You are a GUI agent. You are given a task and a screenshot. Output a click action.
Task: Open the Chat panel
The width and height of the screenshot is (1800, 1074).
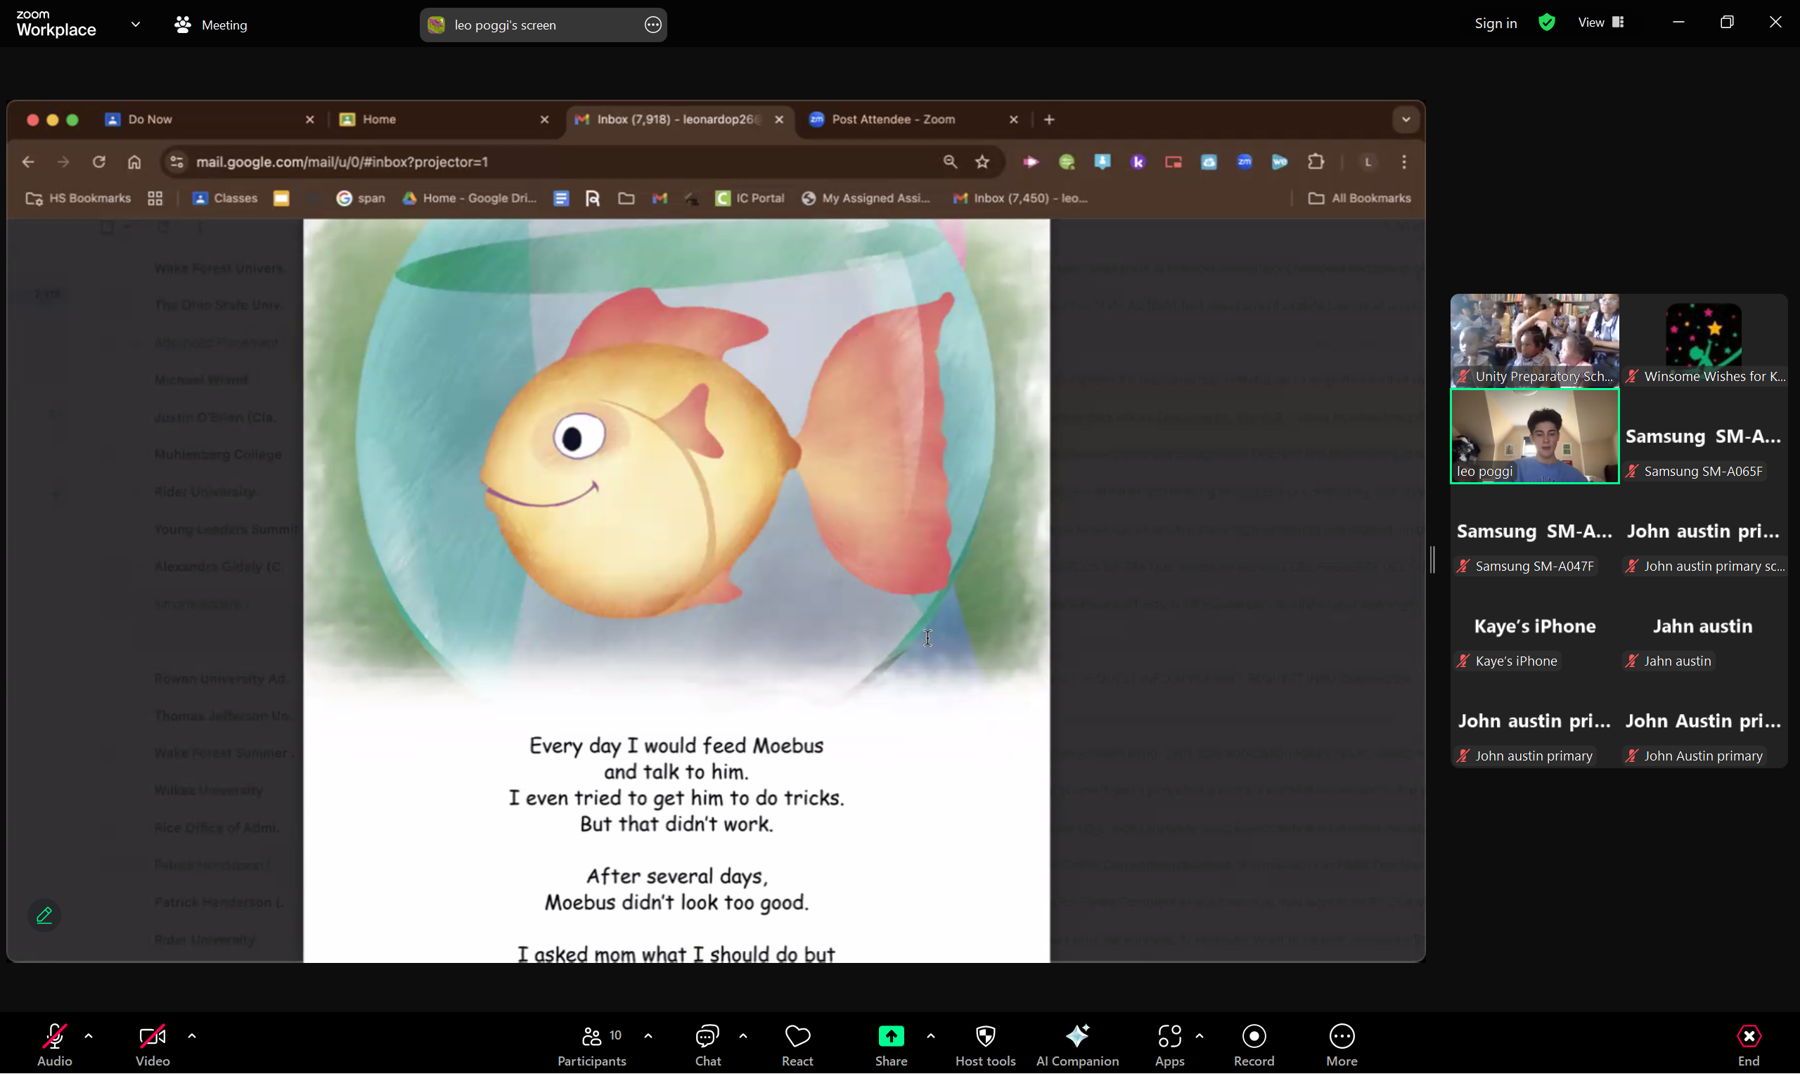[707, 1044]
